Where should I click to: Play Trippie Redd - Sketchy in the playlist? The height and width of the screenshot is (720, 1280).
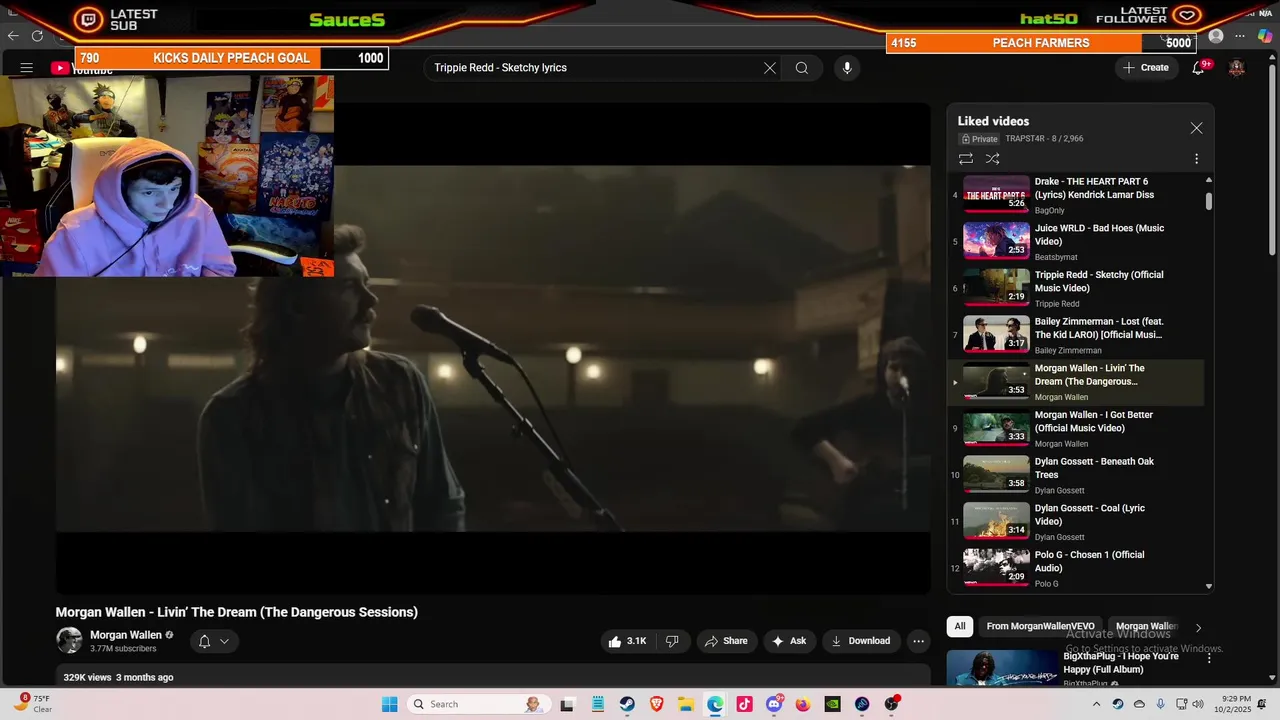pyautogui.click(x=1075, y=289)
